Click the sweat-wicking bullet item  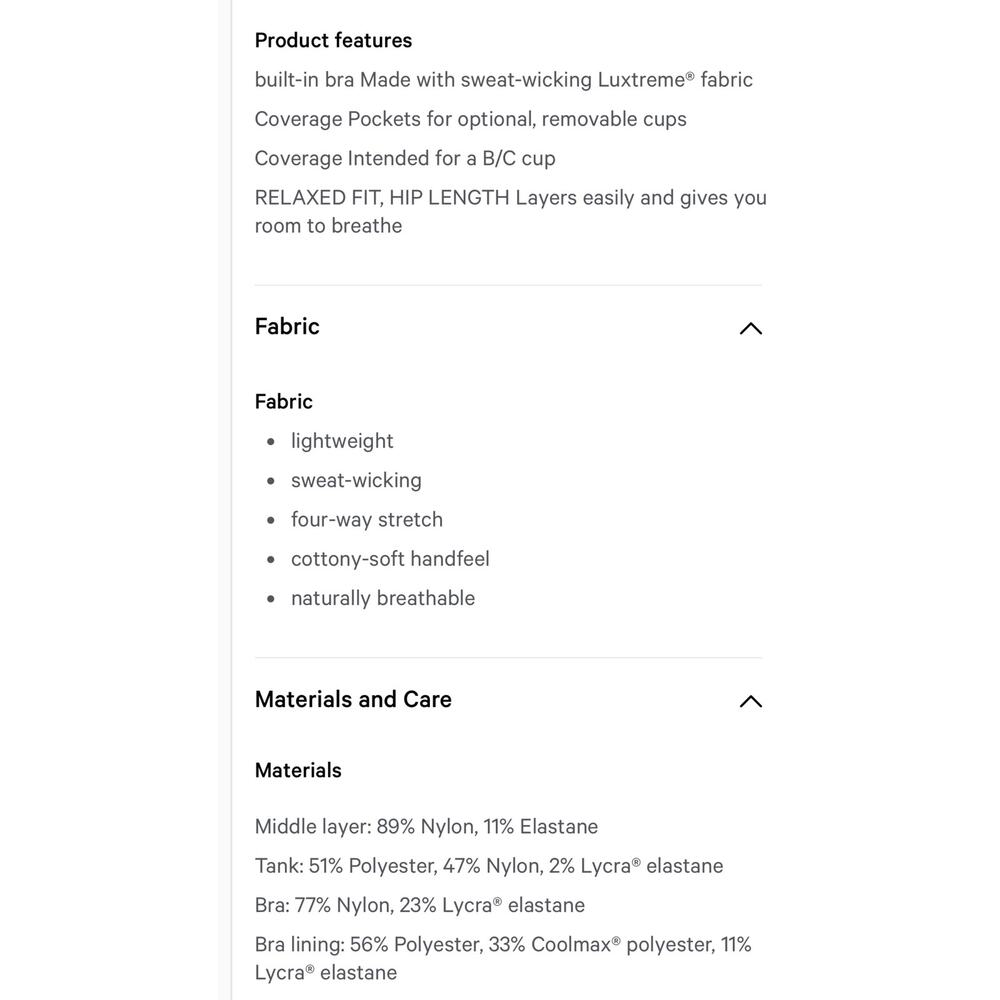point(356,480)
